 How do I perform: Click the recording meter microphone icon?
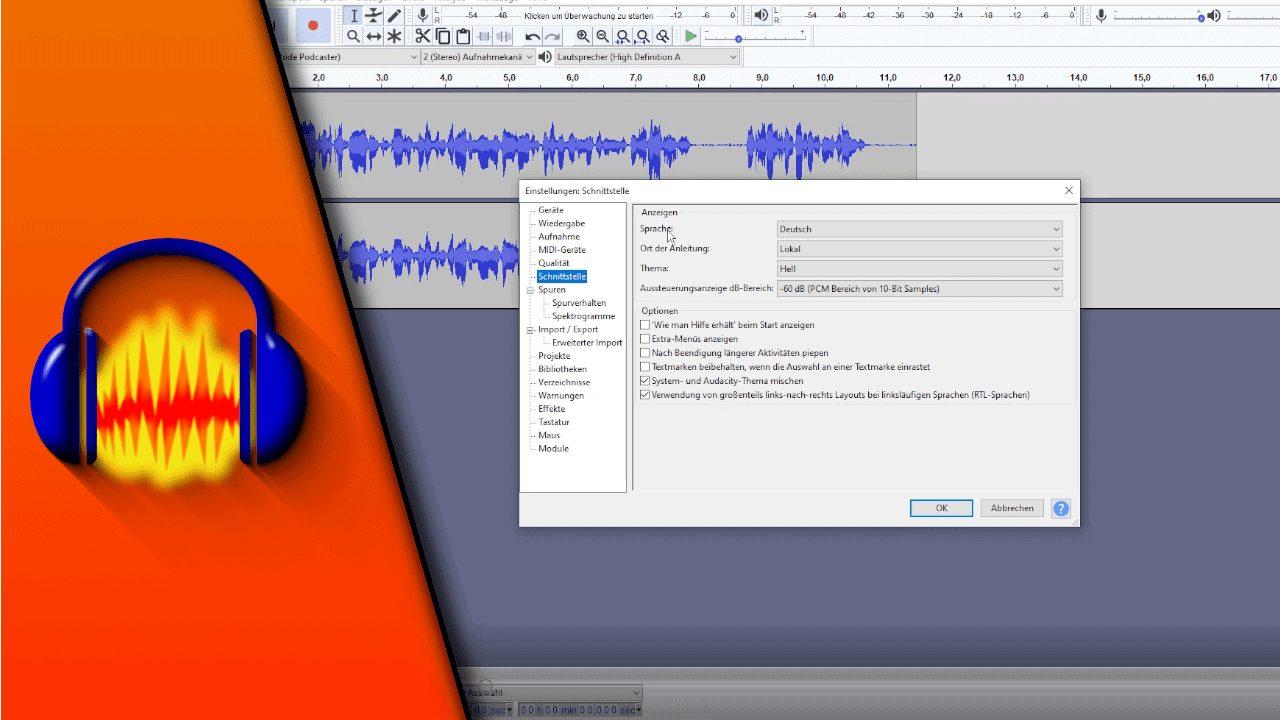[x=423, y=15]
